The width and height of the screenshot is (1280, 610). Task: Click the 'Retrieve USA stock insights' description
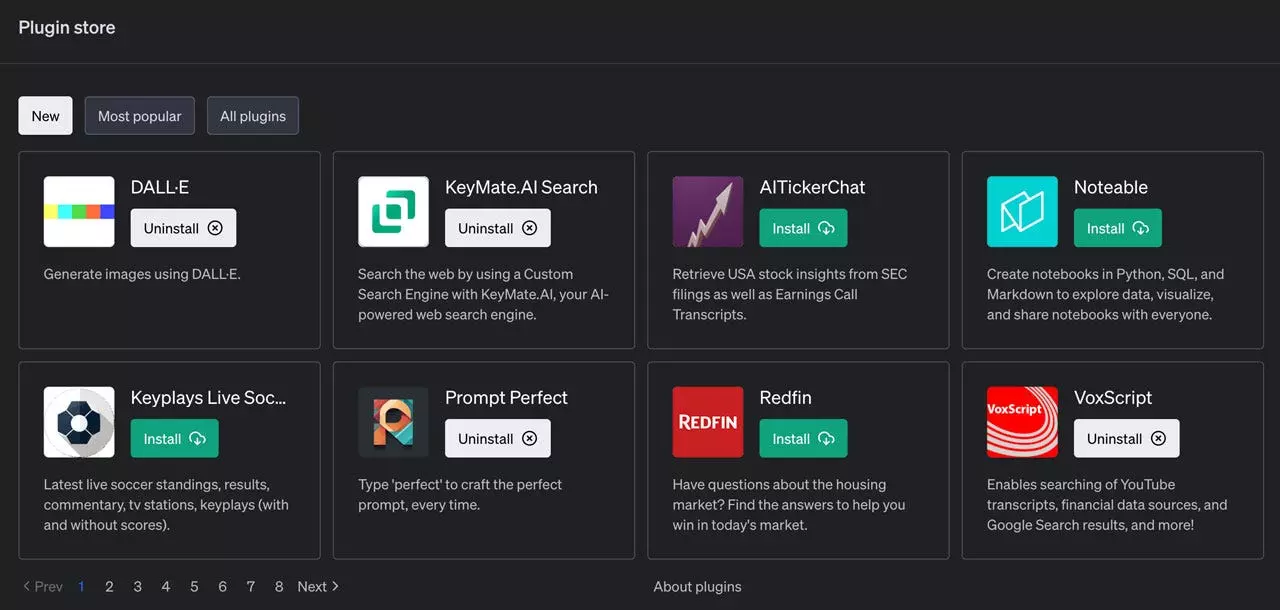(790, 294)
